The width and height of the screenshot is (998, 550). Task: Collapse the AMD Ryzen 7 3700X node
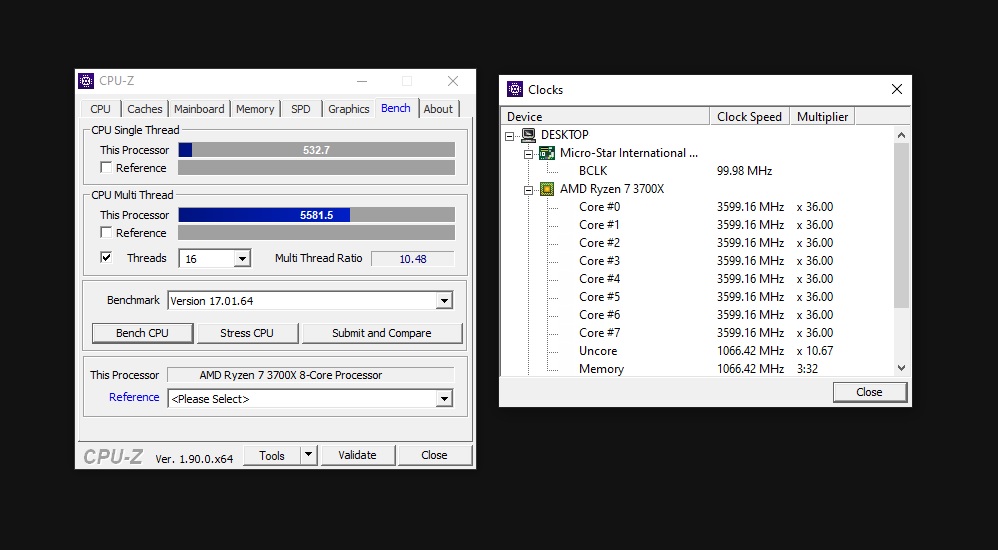(x=528, y=190)
